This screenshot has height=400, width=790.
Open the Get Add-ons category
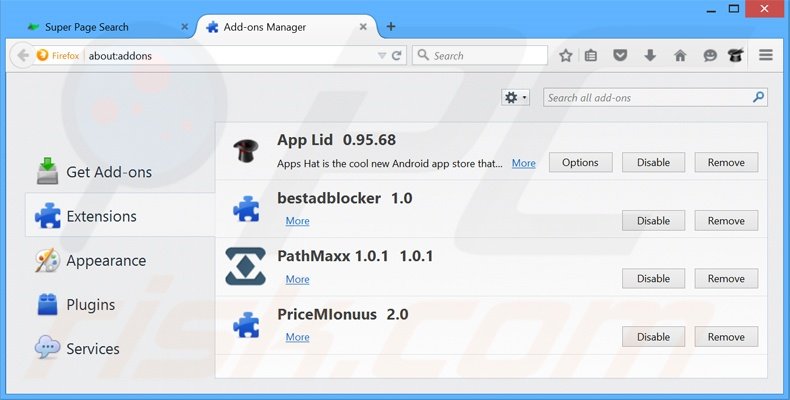coord(120,172)
